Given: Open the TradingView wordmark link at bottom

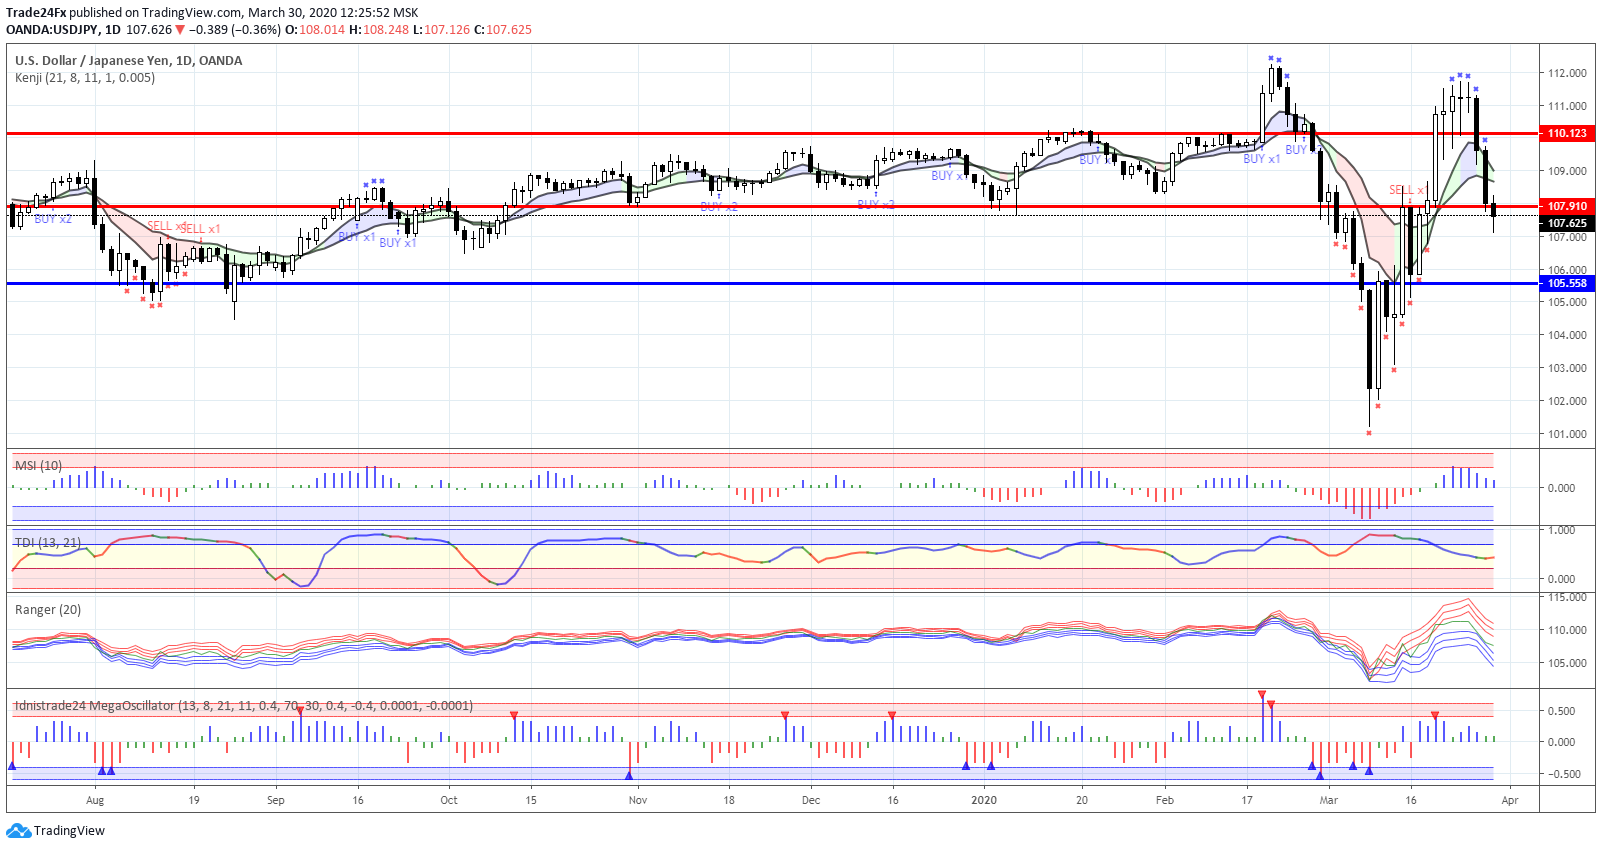Looking at the screenshot, I should pyautogui.click(x=69, y=831).
